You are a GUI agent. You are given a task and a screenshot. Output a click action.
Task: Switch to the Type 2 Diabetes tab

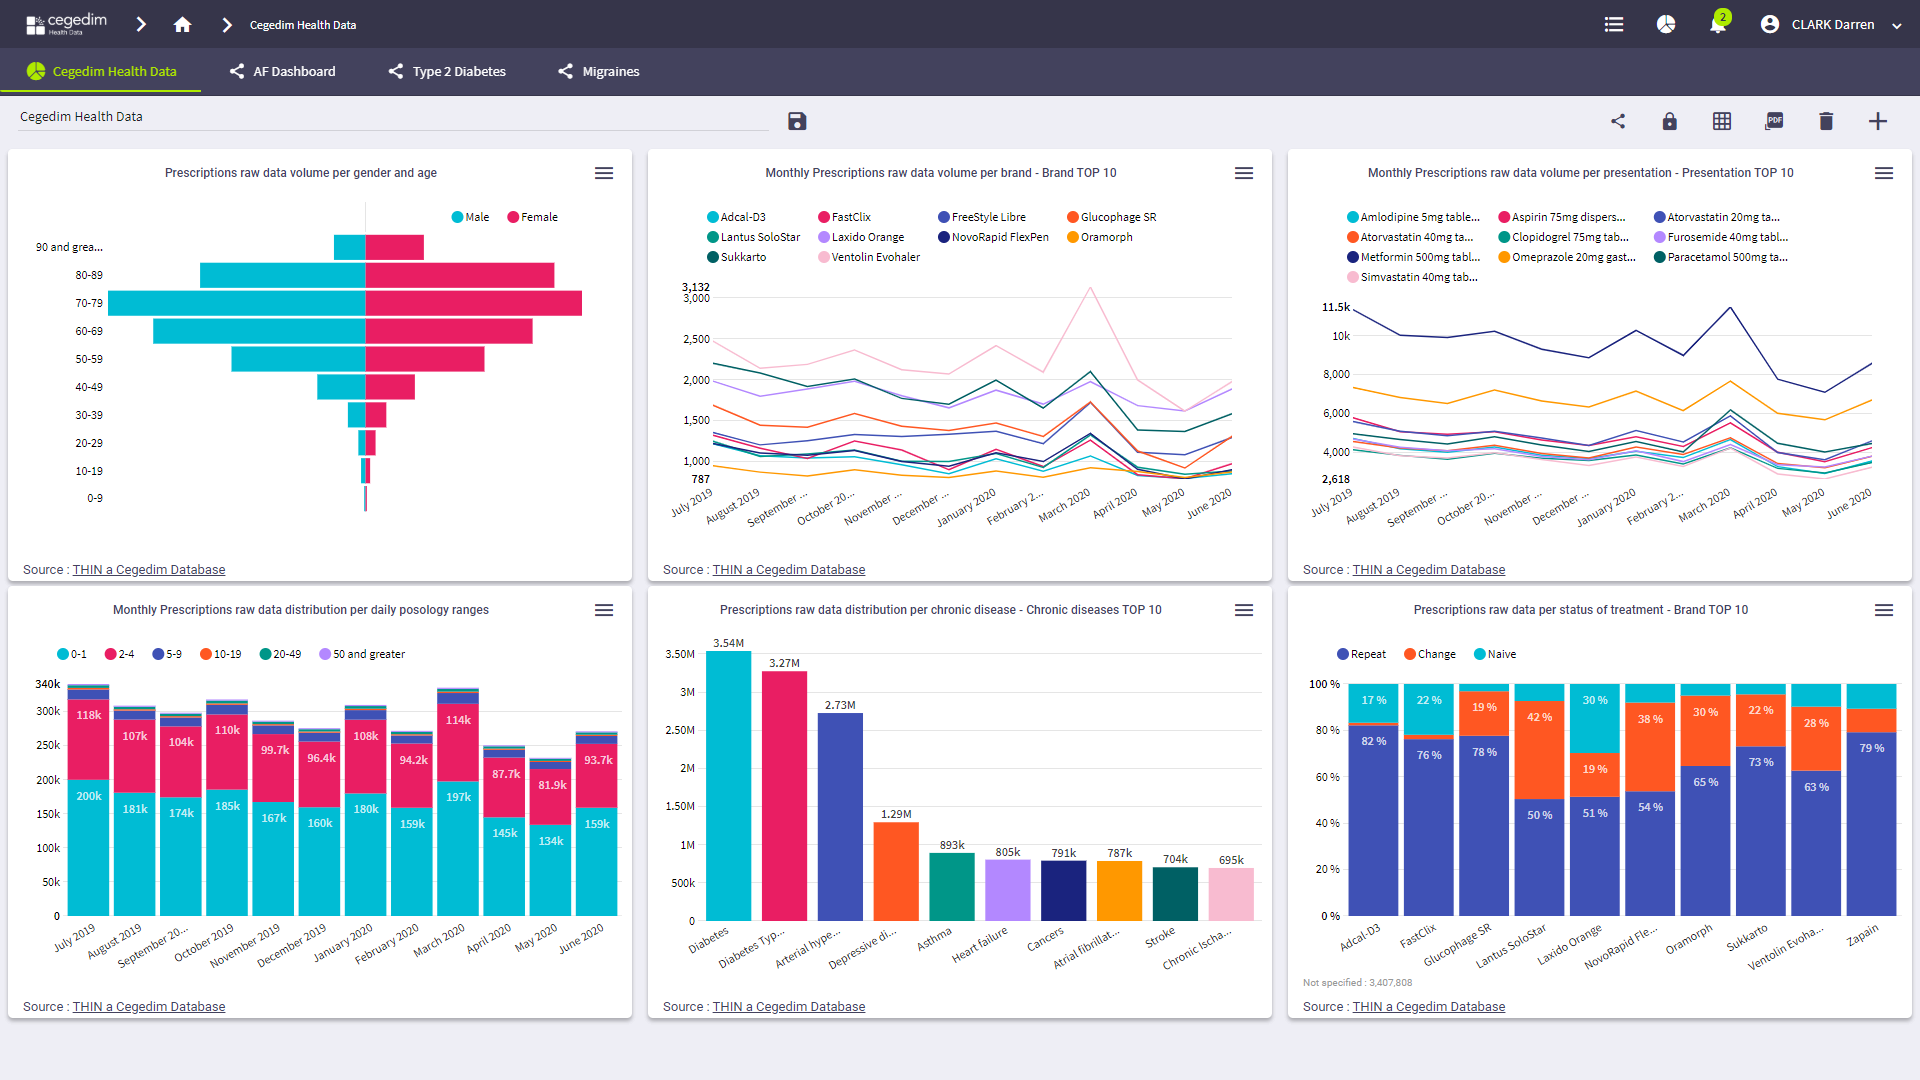pos(447,71)
